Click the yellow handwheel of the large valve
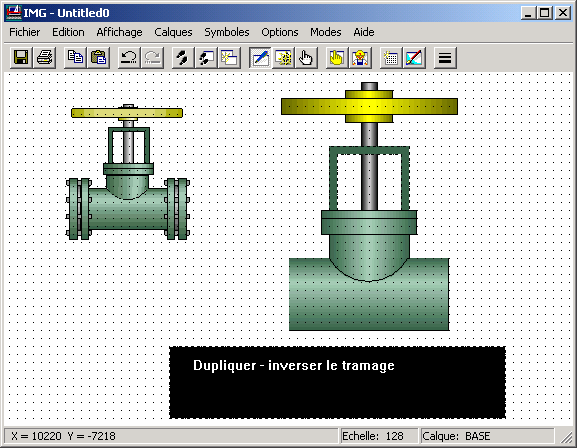Image resolution: width=577 pixels, height=448 pixels. [x=369, y=106]
